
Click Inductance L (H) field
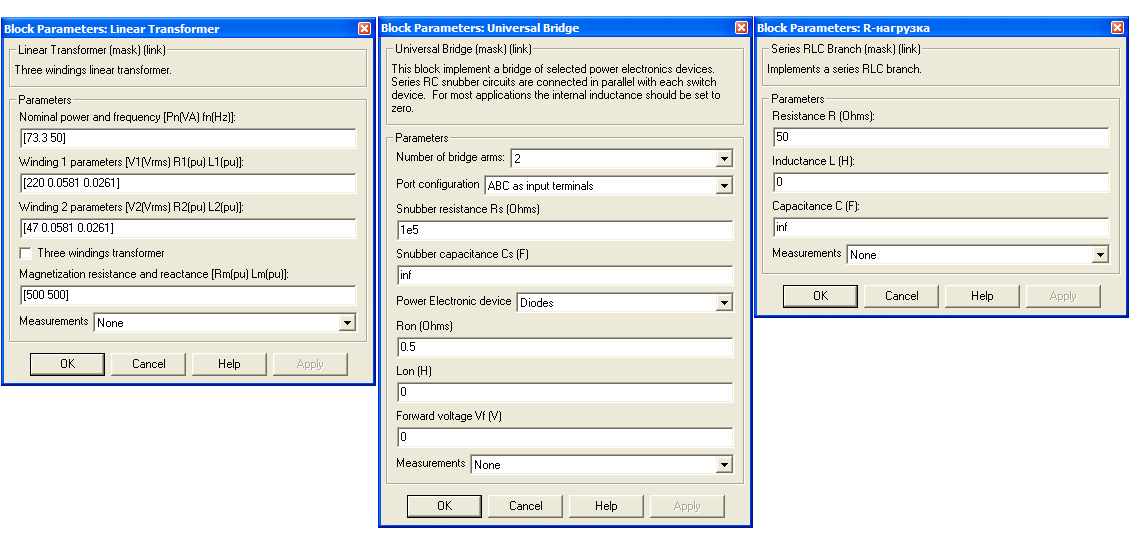click(941, 182)
